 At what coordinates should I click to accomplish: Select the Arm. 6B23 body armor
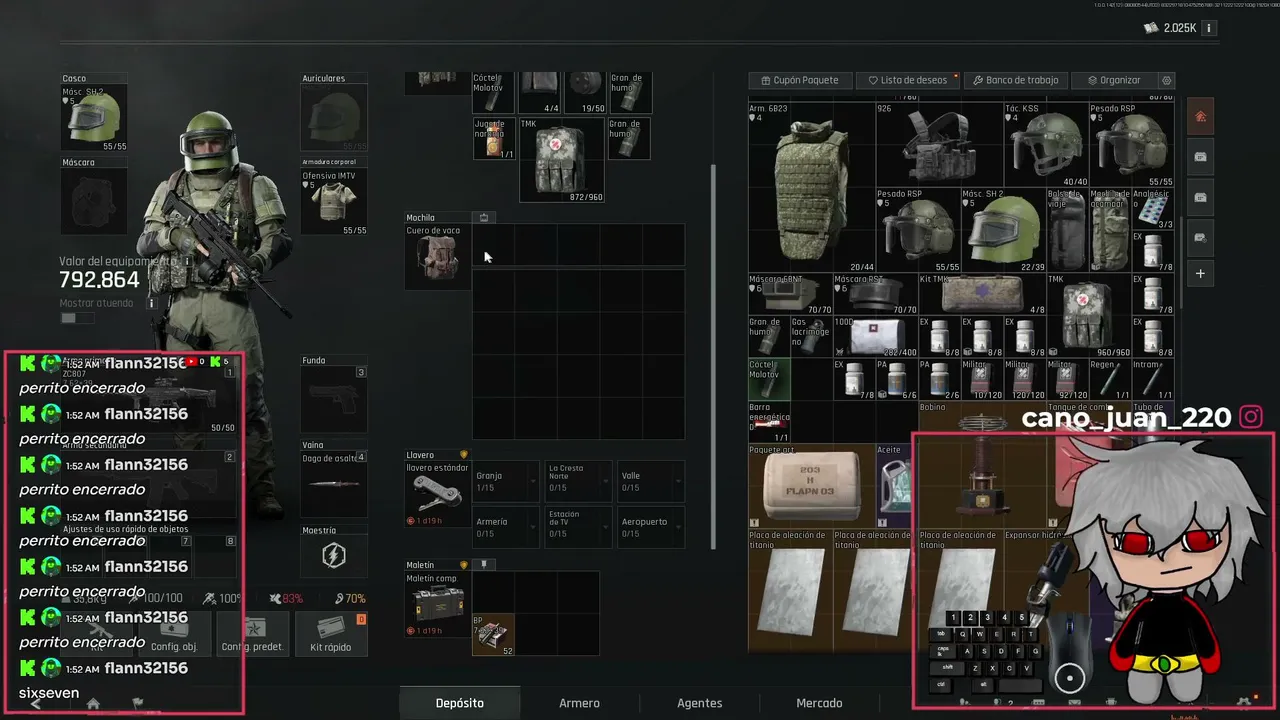811,187
